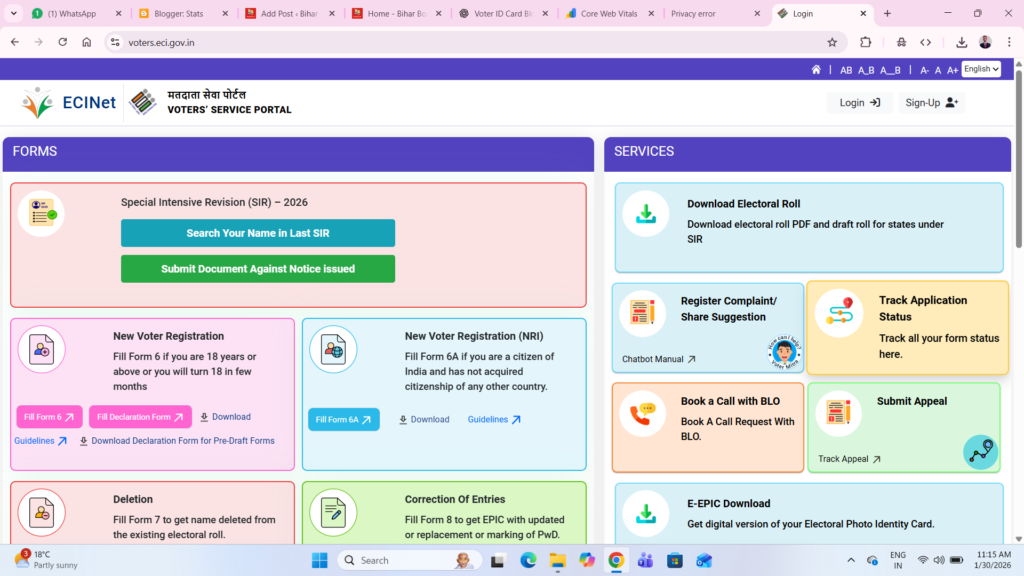Open the home icon on the purple bar

[x=816, y=69]
